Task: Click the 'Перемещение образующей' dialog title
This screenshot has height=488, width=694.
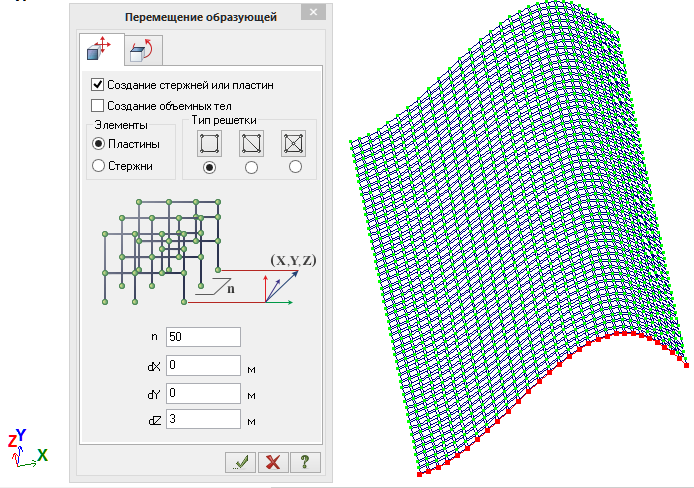Action: 200,17
